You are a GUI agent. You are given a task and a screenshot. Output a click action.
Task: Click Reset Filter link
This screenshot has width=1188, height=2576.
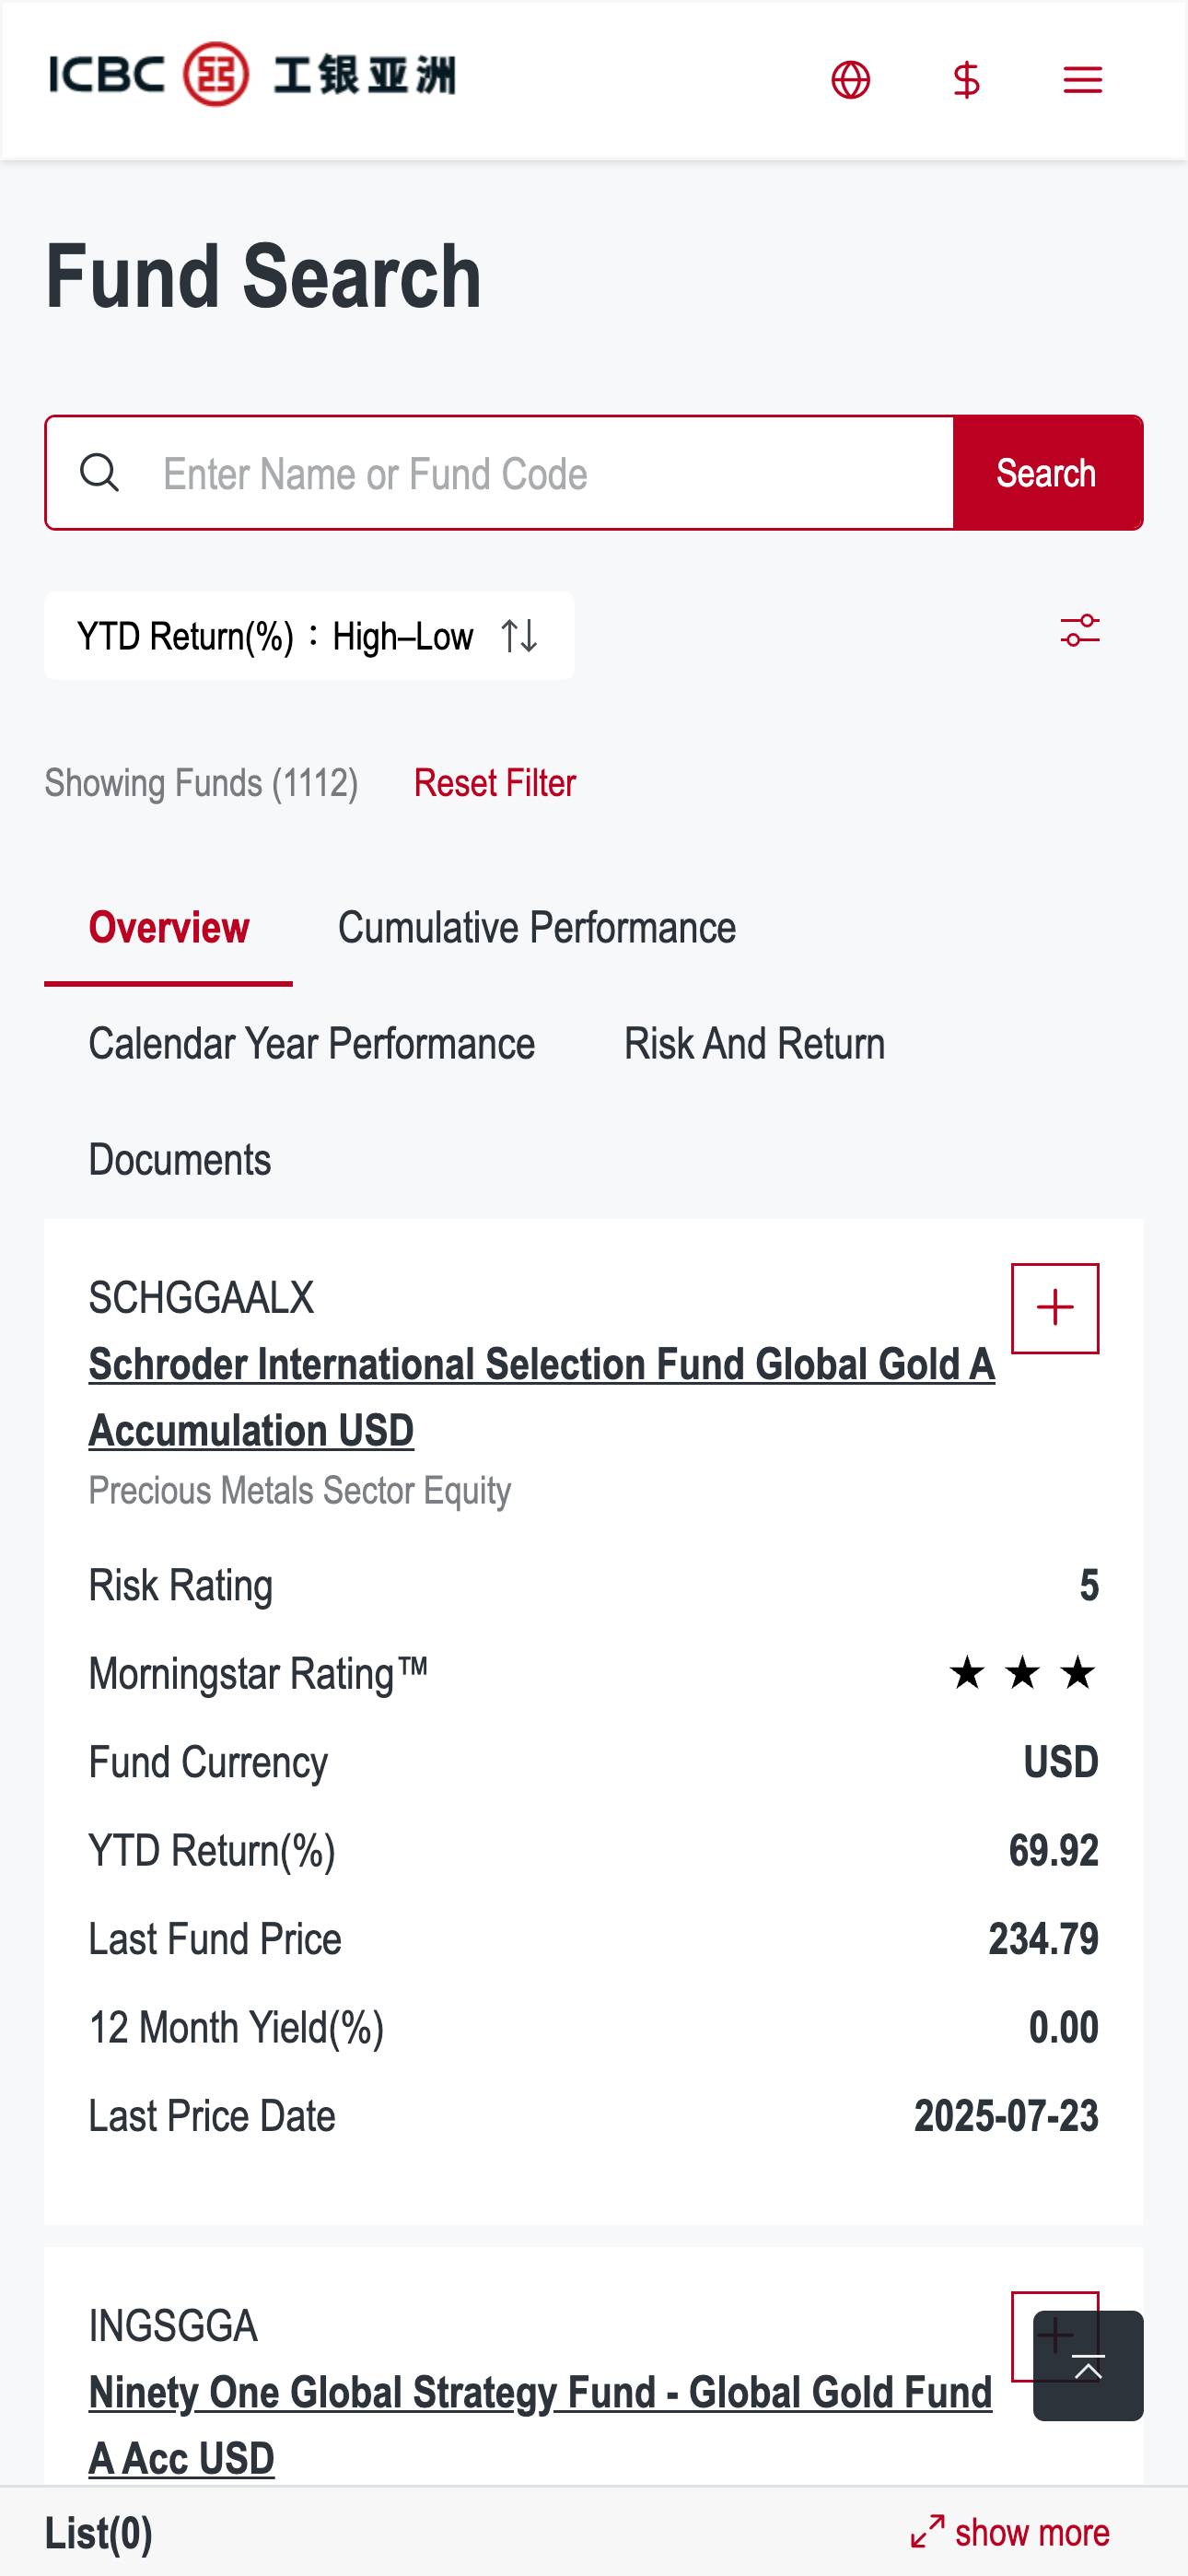[x=495, y=783]
